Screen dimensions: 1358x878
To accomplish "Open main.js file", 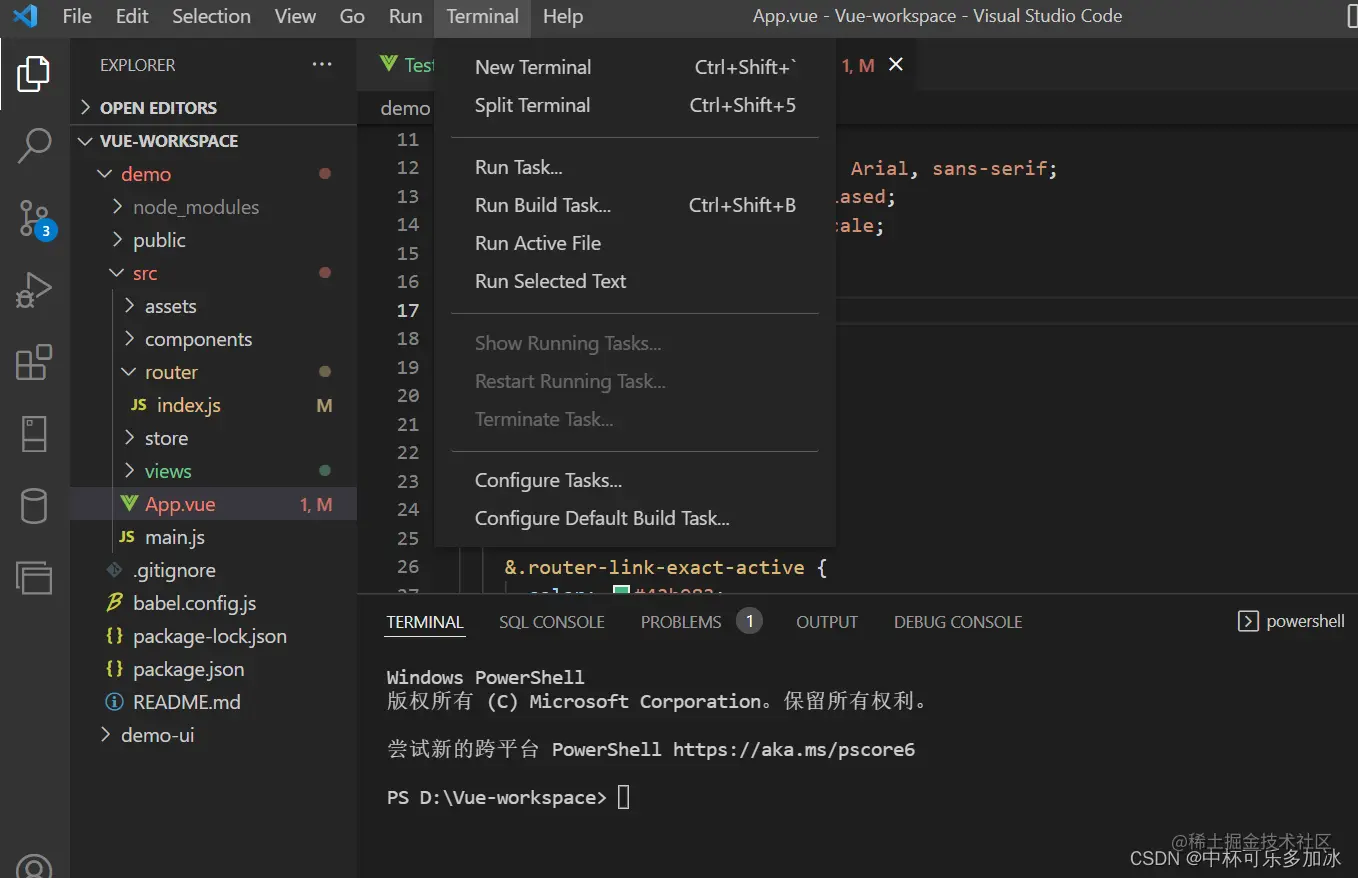I will click(x=175, y=537).
